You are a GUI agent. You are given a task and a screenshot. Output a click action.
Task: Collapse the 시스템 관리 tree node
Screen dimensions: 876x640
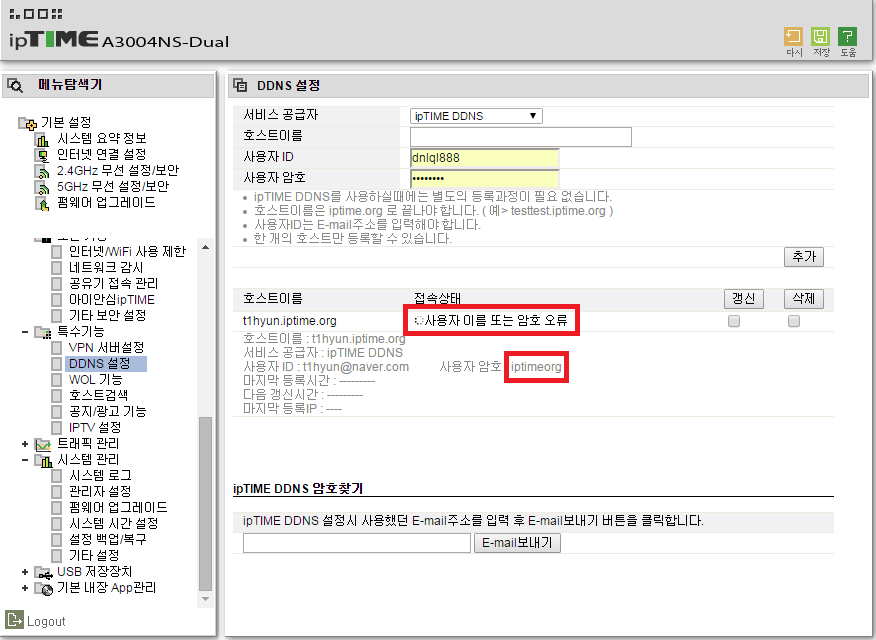coord(25,460)
